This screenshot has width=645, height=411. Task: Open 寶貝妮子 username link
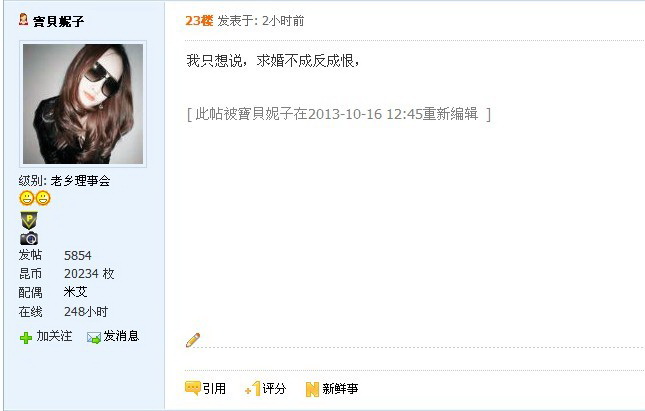58,21
